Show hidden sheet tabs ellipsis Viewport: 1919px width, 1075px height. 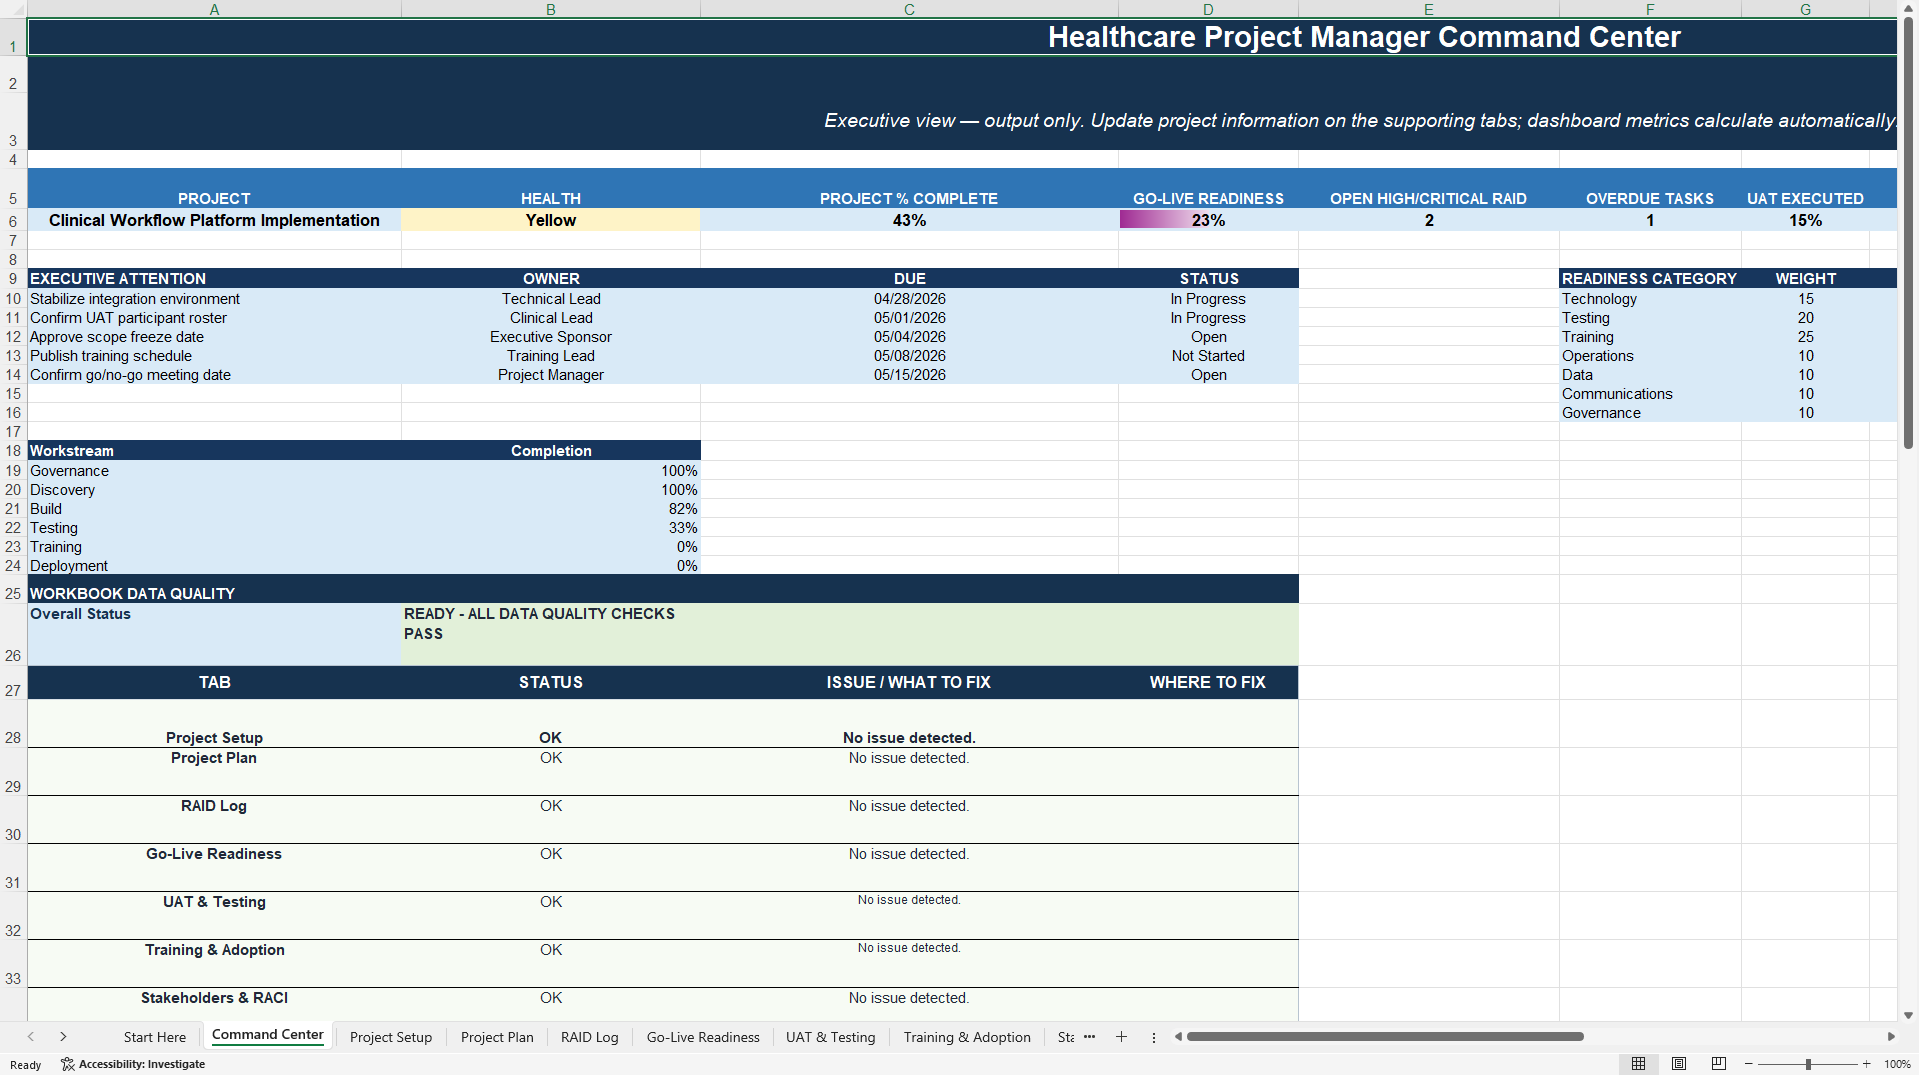point(1089,1037)
